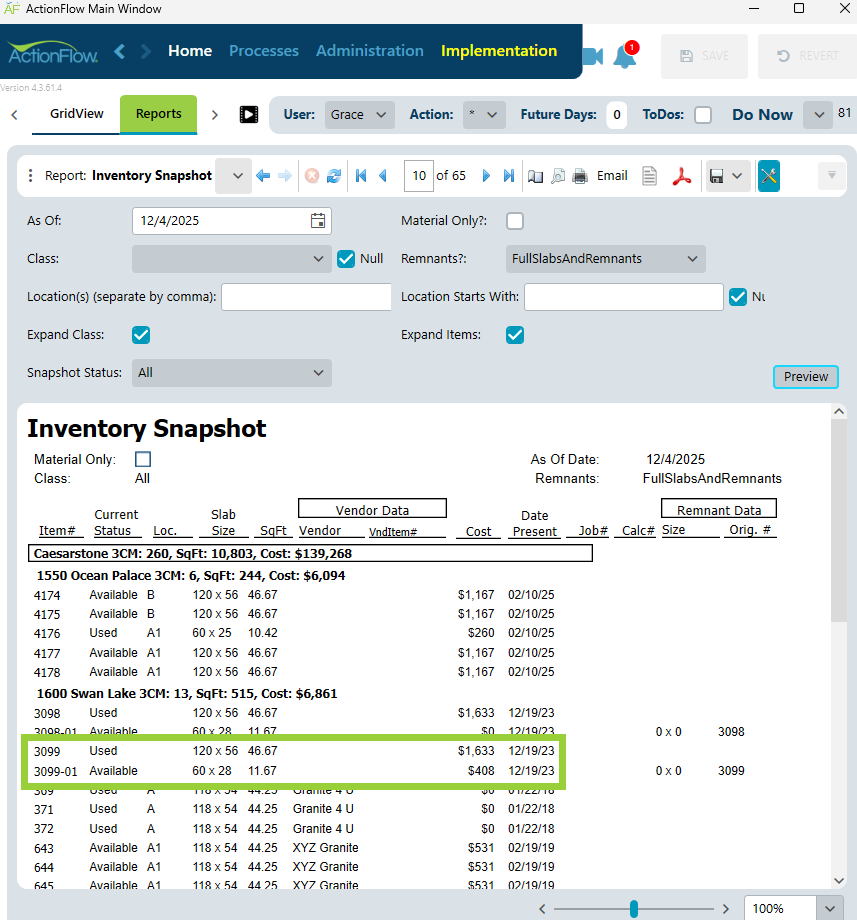The height and width of the screenshot is (920, 857).
Task: Select the Reports tab
Action: (x=158, y=114)
